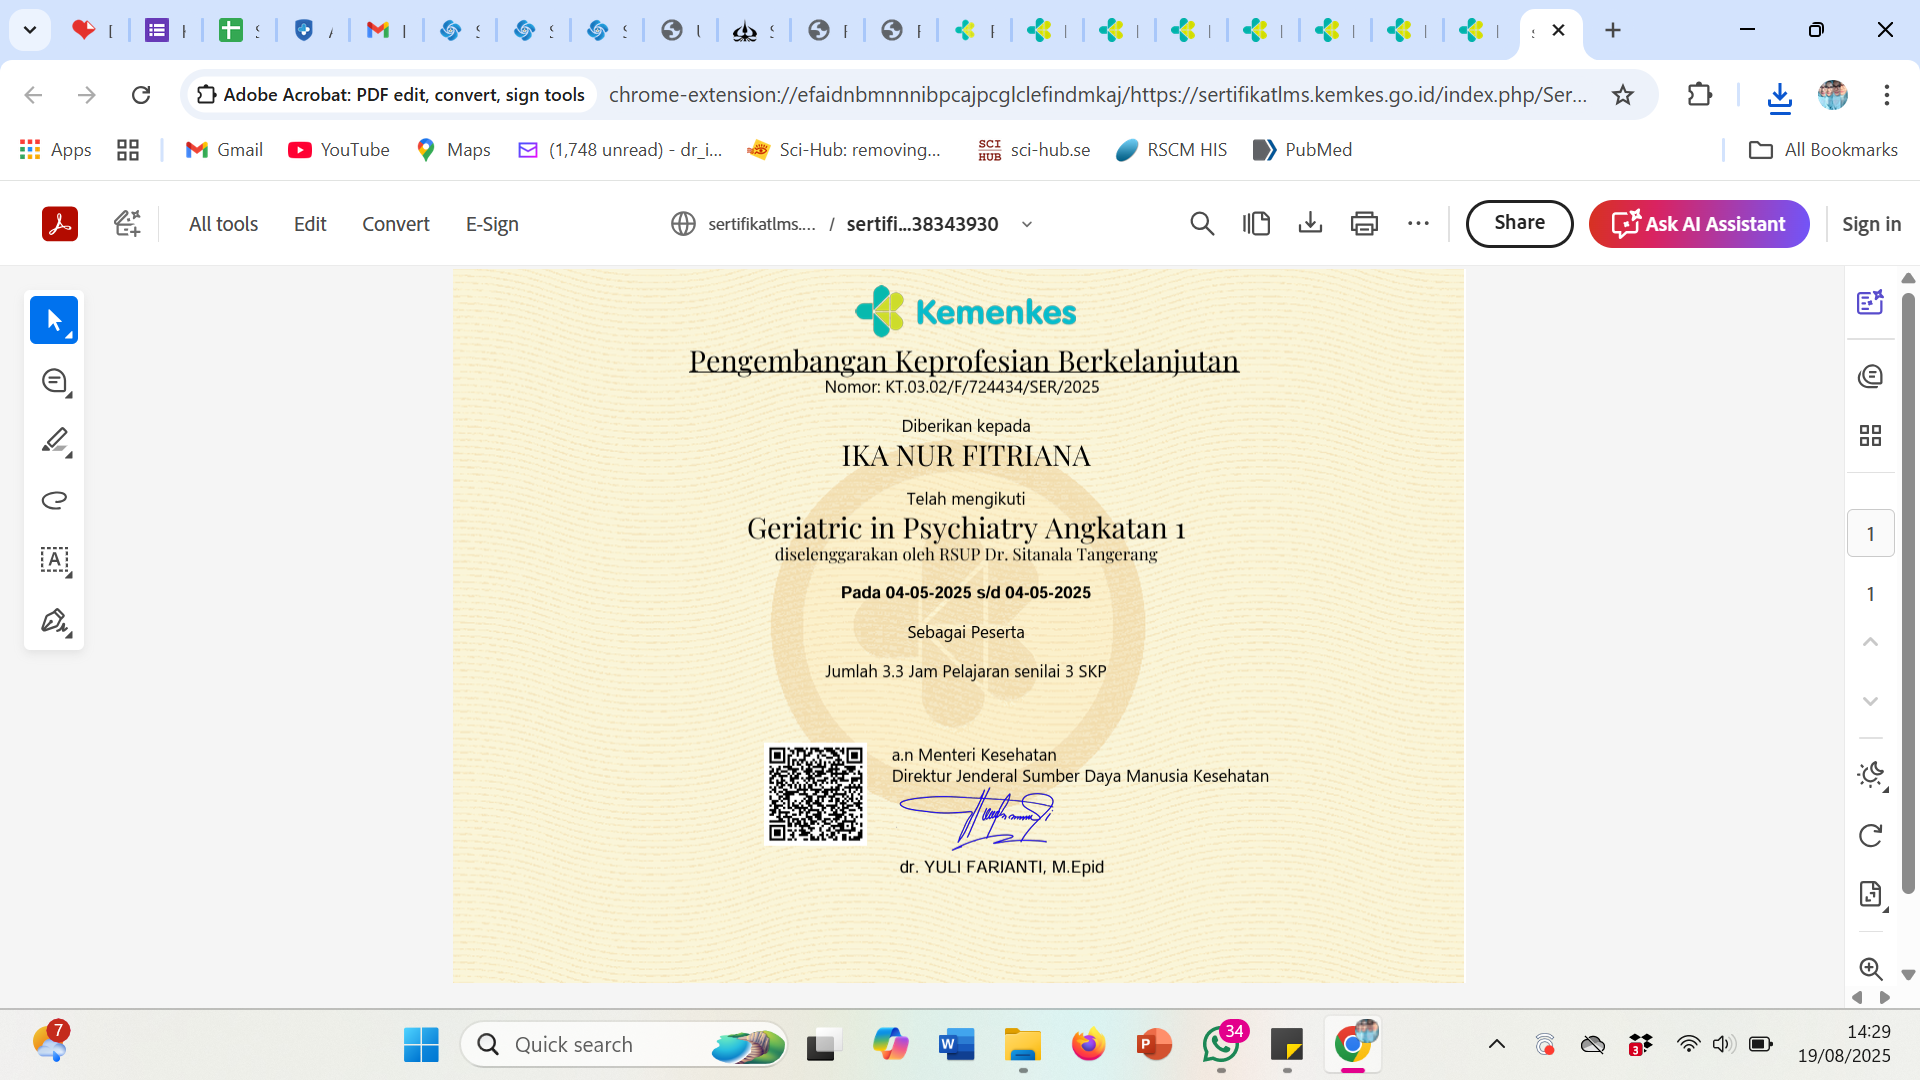Image resolution: width=1920 pixels, height=1080 pixels.
Task: Open the three-dot more options menu
Action: (1418, 224)
